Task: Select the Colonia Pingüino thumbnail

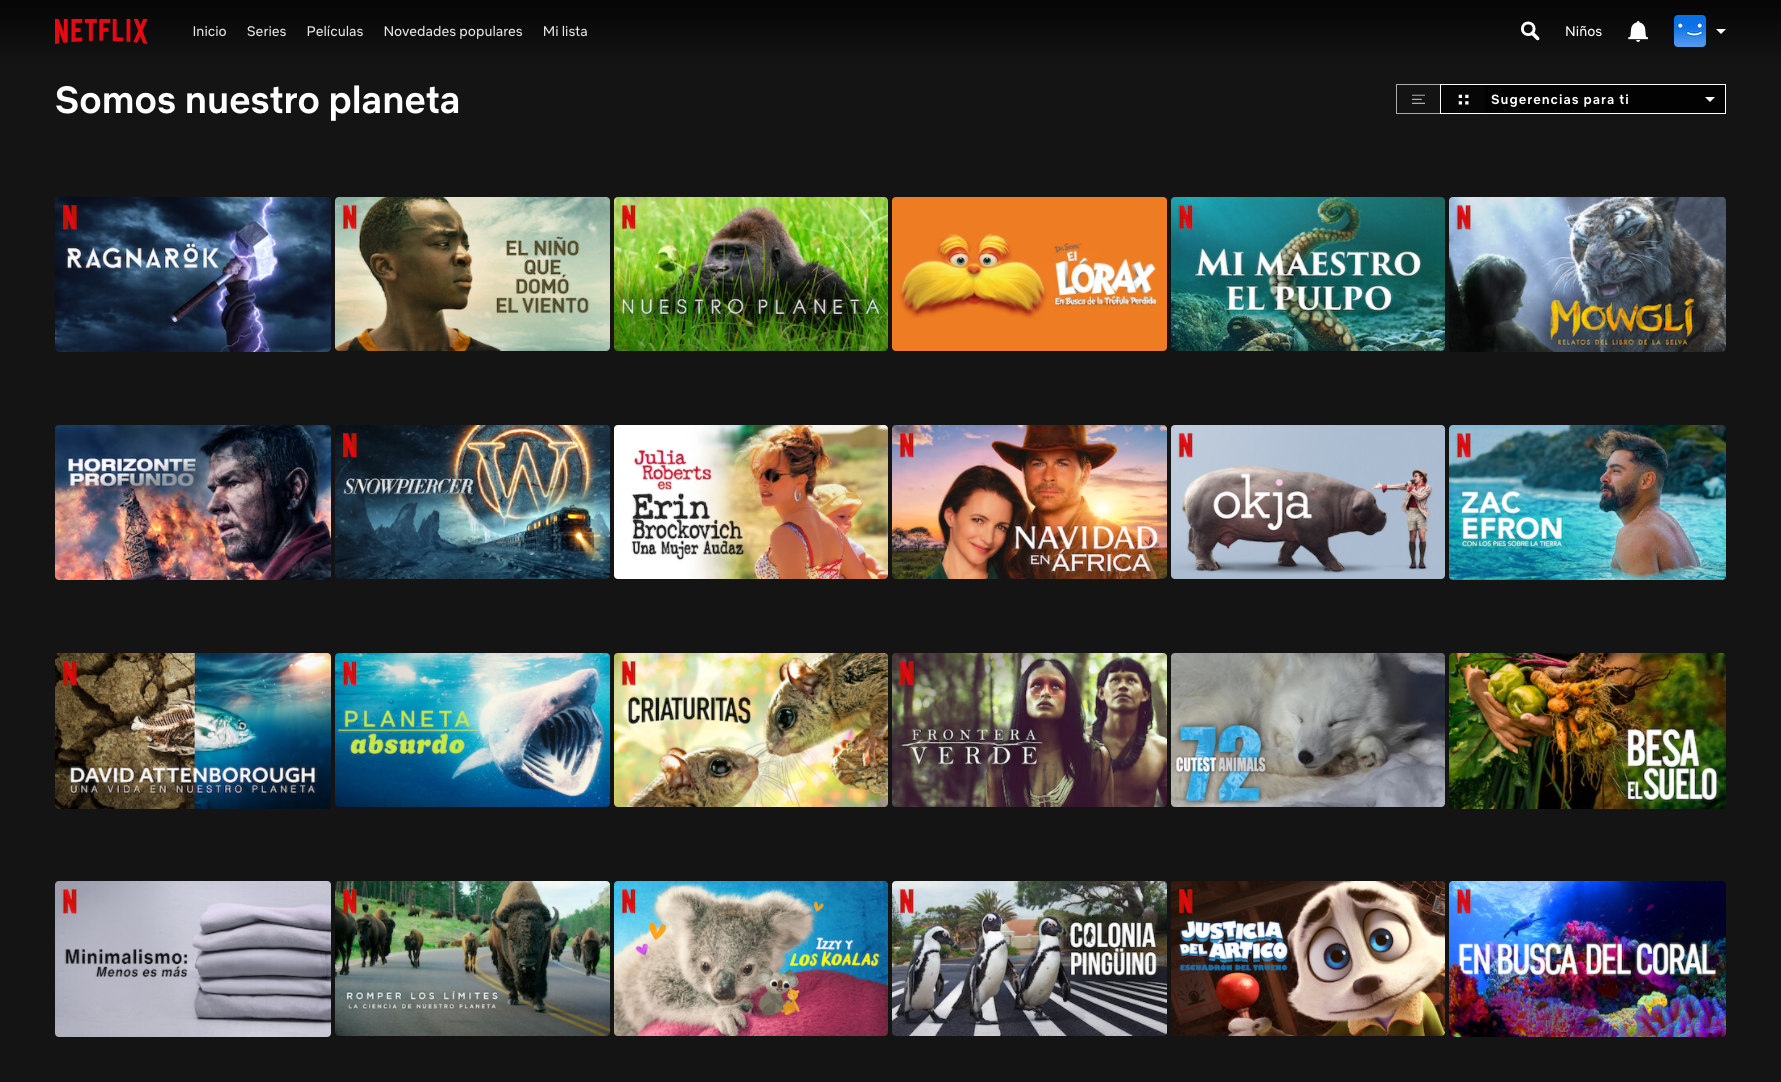Action: pyautogui.click(x=1029, y=958)
